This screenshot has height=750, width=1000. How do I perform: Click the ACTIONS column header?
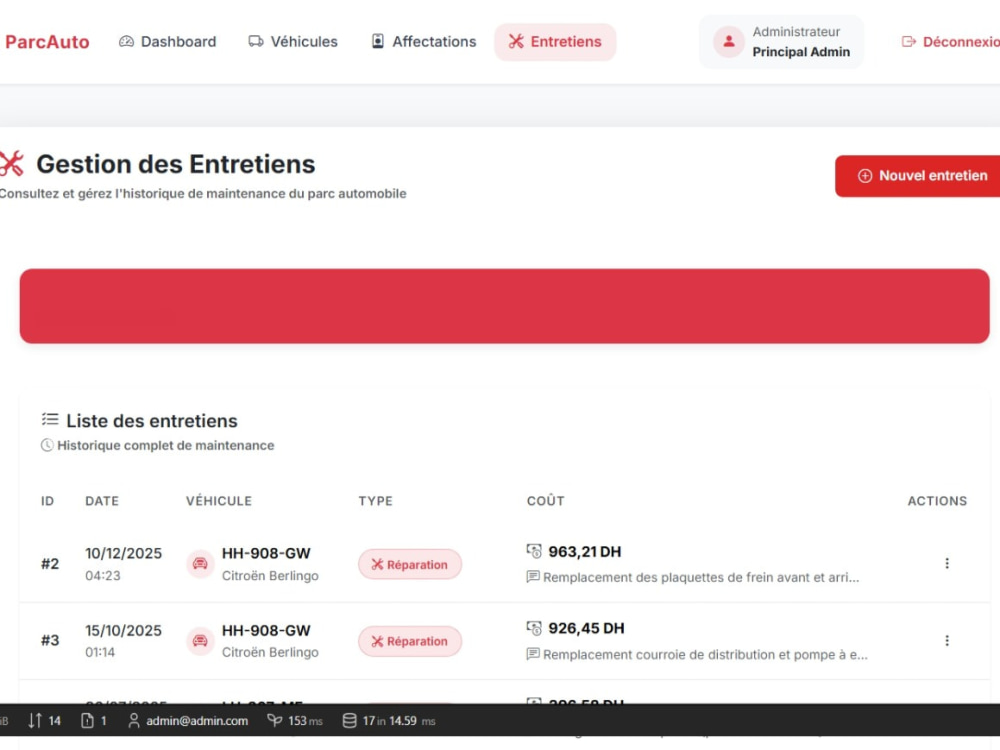(937, 501)
